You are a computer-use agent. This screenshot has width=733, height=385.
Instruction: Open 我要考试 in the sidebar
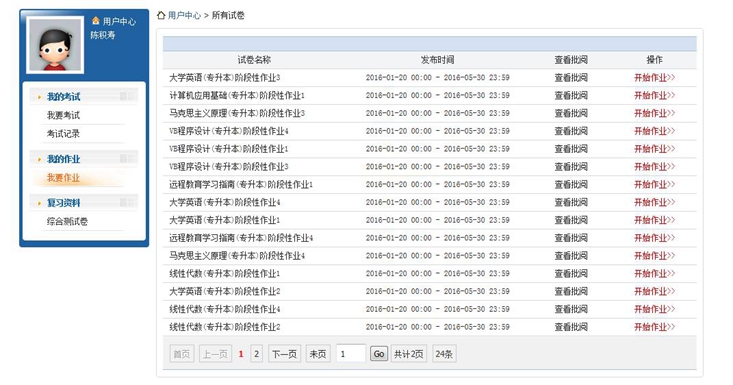click(63, 115)
